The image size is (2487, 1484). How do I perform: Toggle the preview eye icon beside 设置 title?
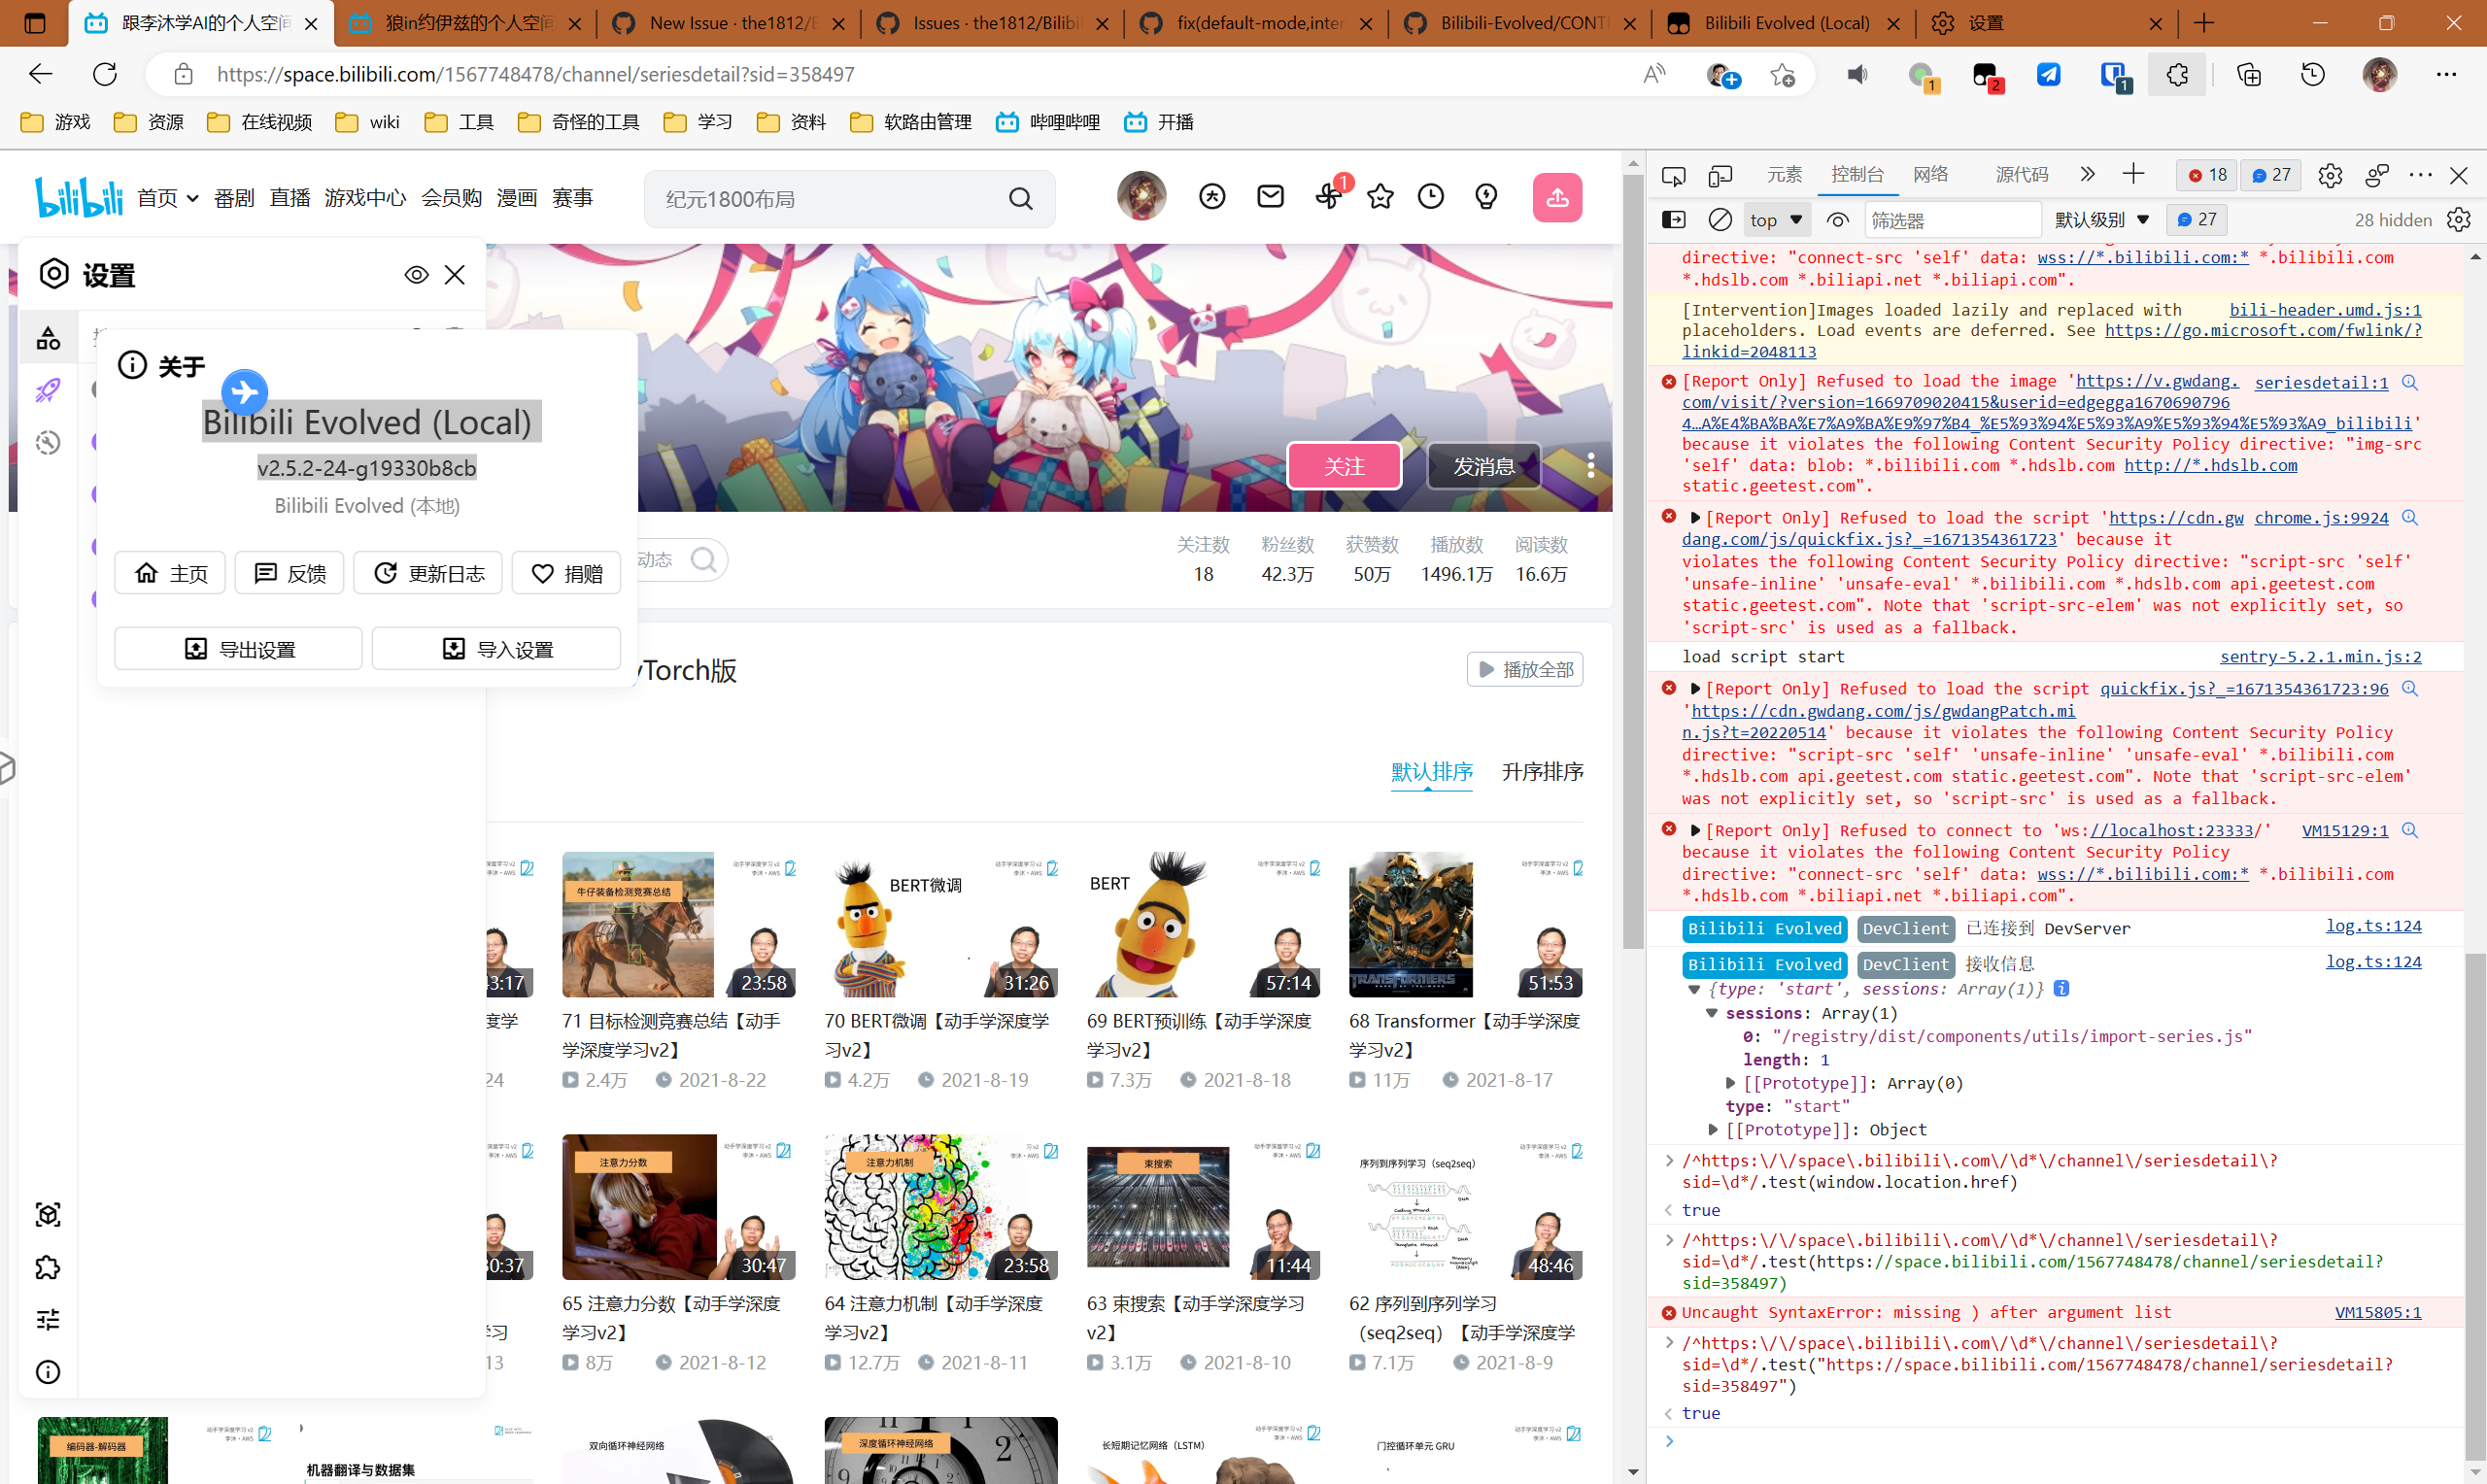coord(416,274)
